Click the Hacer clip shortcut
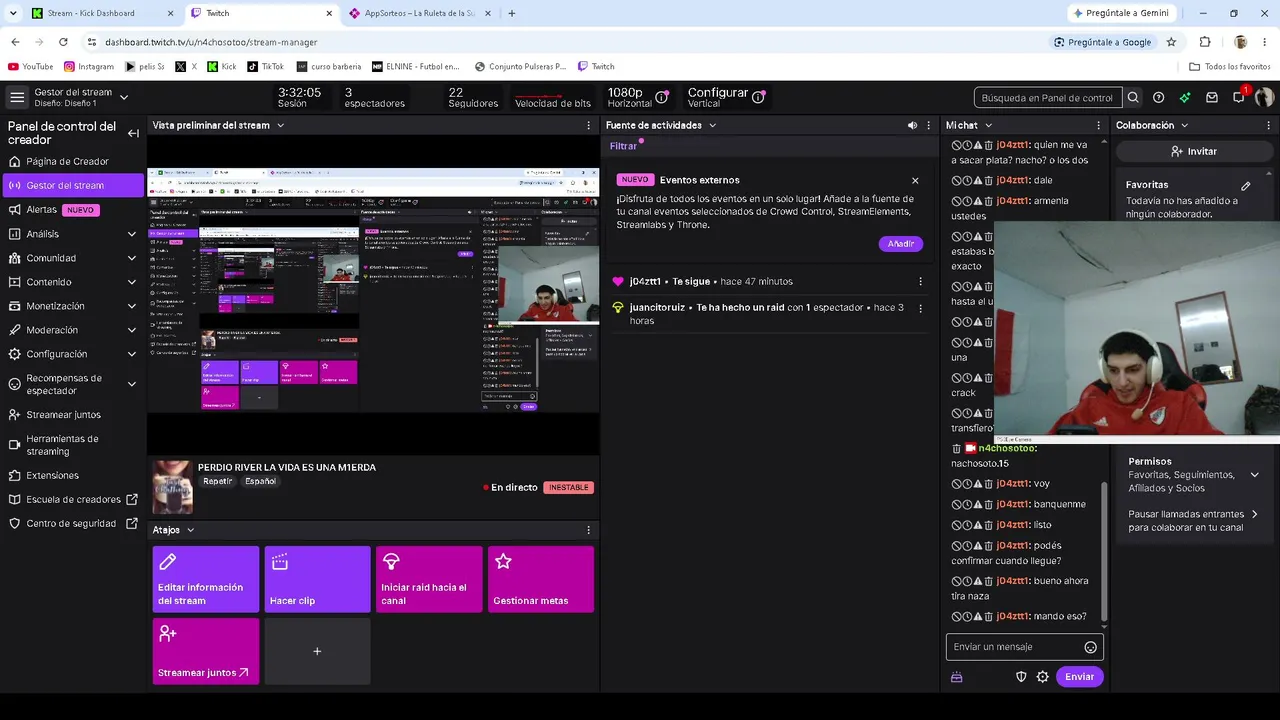Viewport: 1280px width, 720px height. tap(317, 579)
